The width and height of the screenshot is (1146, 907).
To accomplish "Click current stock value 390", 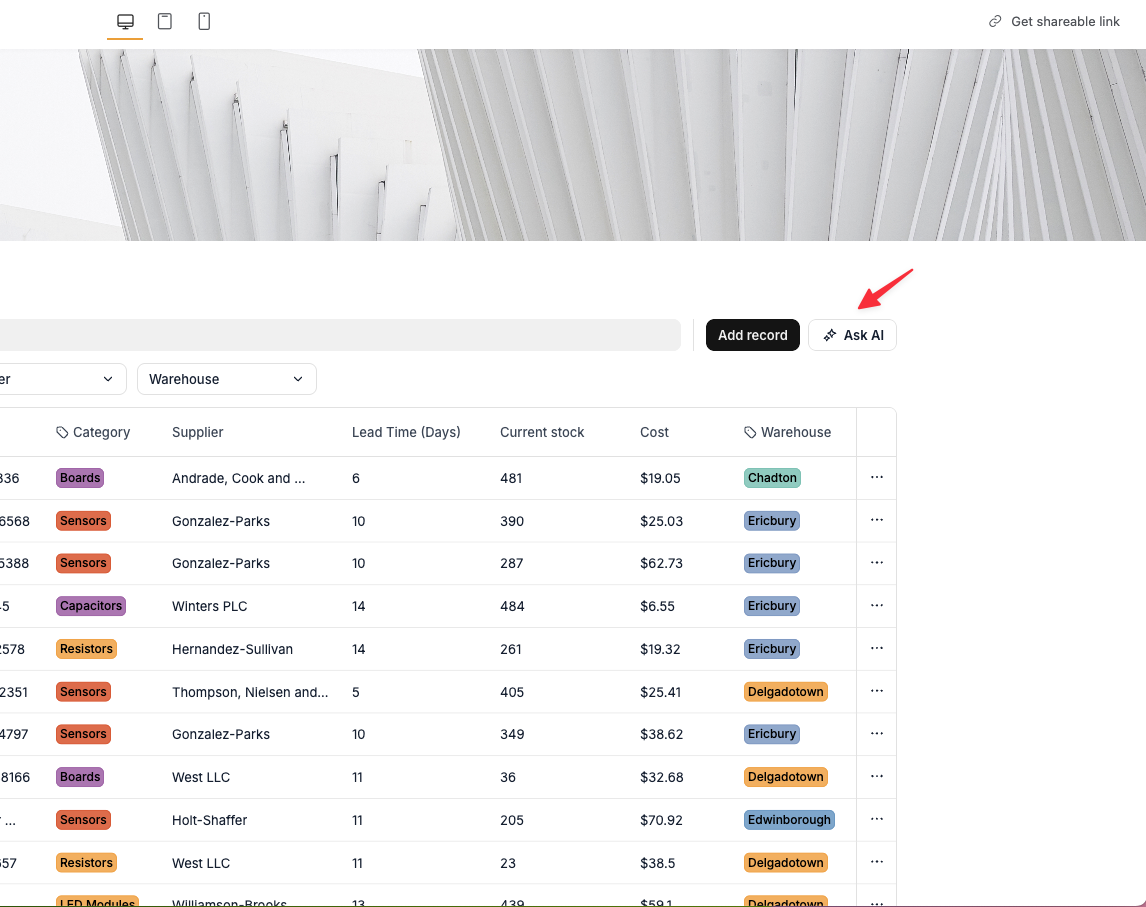I will click(x=512, y=521).
